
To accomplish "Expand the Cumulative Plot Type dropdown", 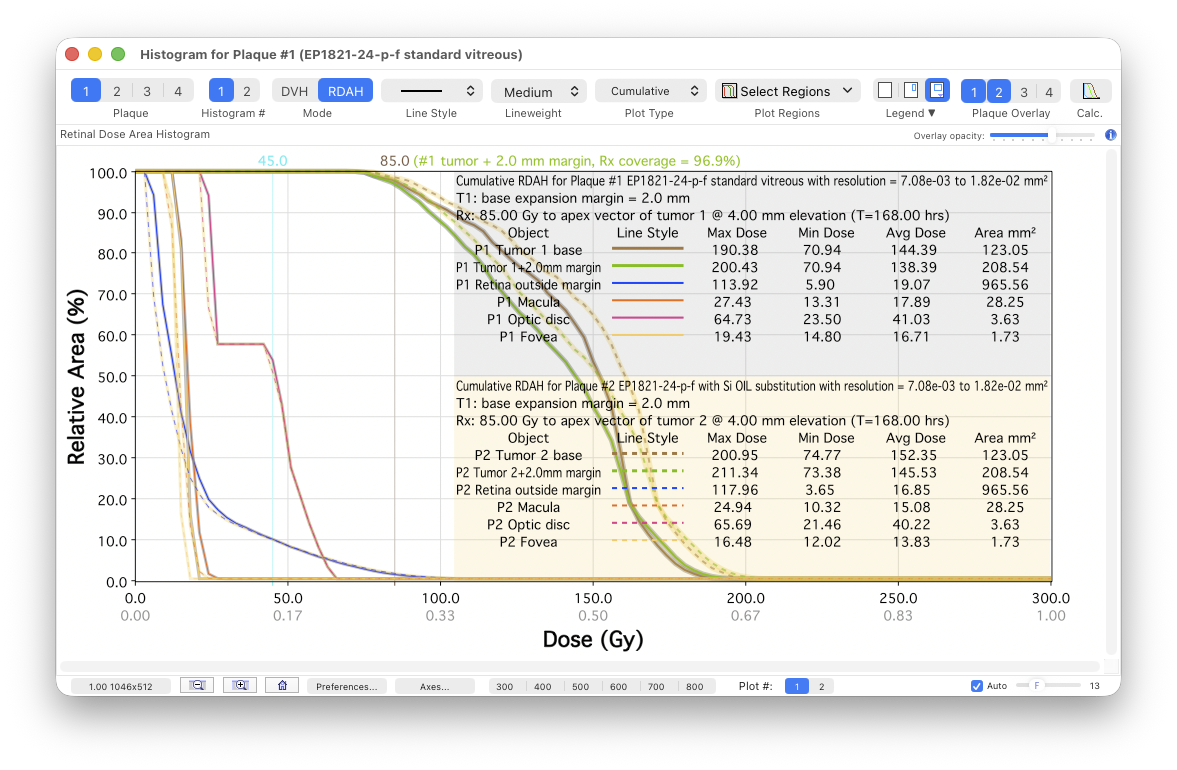I will (x=650, y=91).
